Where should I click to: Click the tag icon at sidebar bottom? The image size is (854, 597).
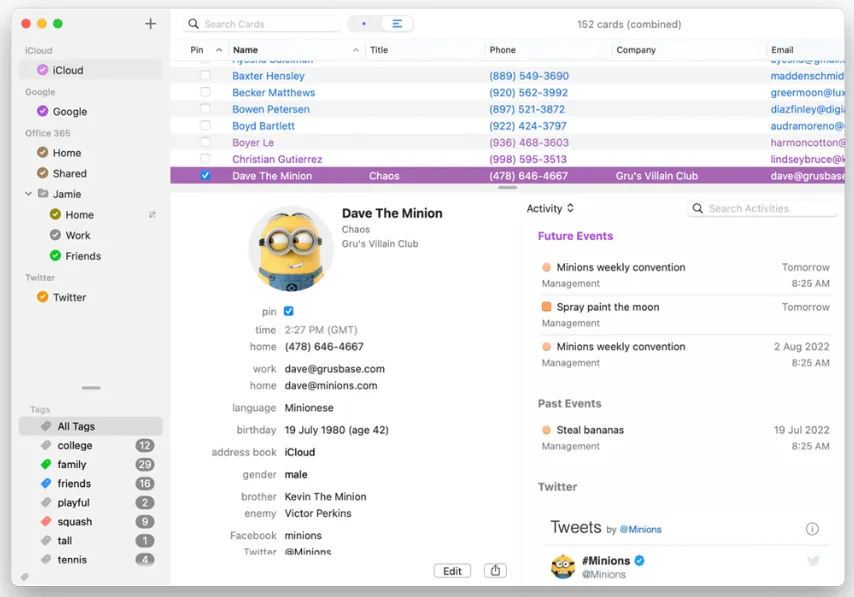click(25, 577)
